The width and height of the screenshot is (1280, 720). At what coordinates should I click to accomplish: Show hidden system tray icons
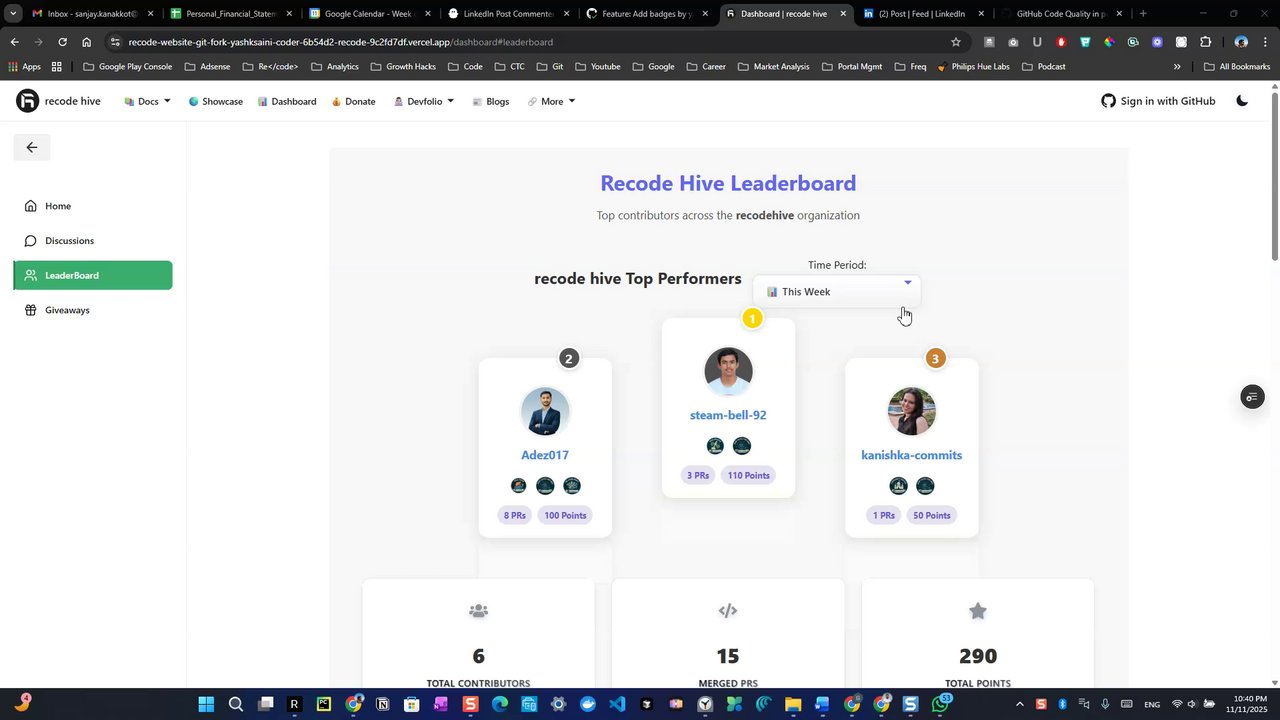tap(1019, 705)
